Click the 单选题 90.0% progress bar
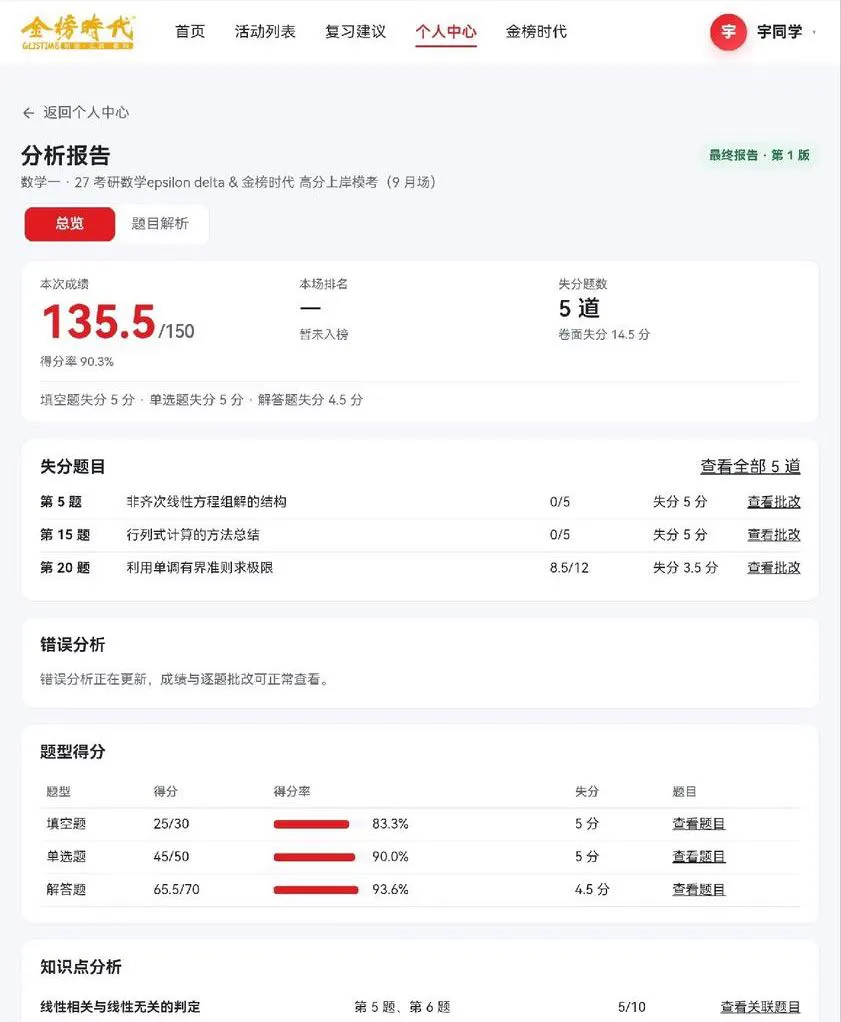 tap(314, 857)
